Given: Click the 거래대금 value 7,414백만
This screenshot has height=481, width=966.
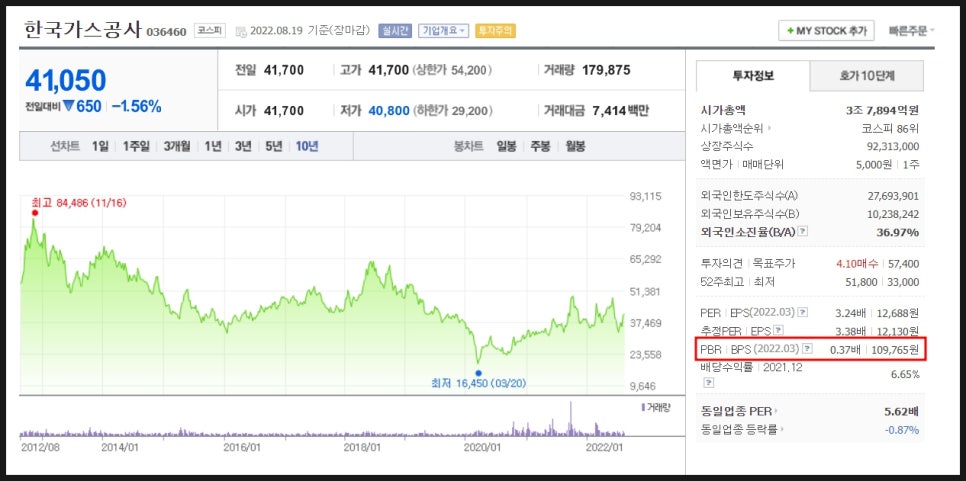Looking at the screenshot, I should [x=620, y=111].
